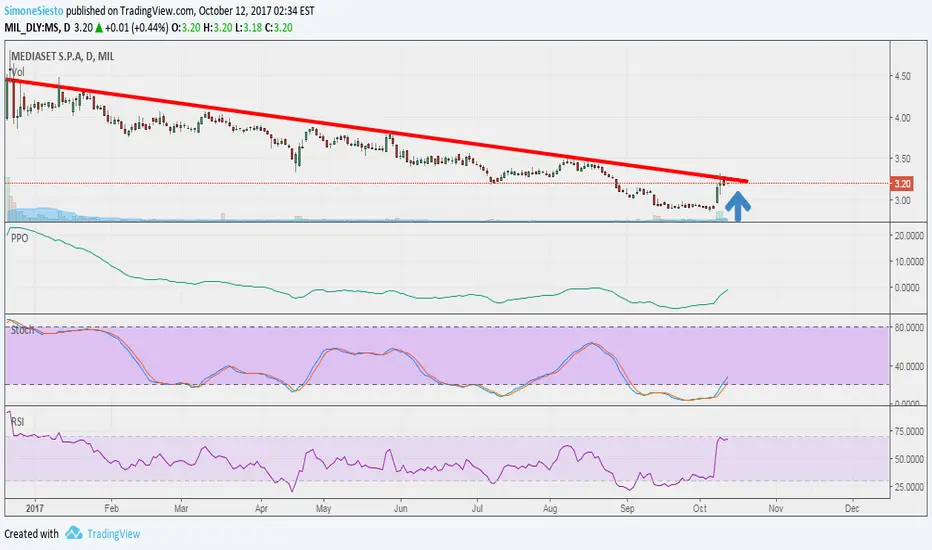The image size is (932, 550).
Task: Click the Nov time axis label
Action: pos(776,508)
